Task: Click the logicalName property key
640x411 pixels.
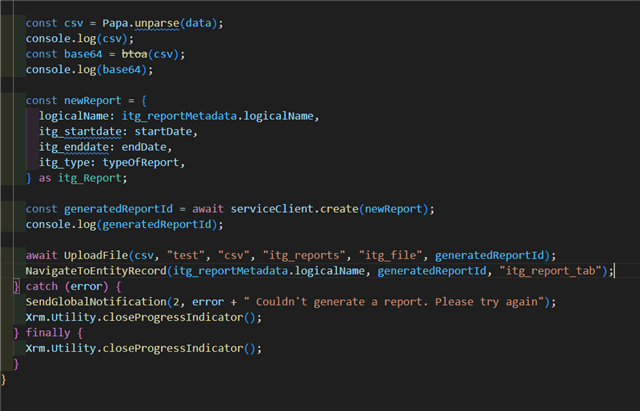Action: click(x=74, y=116)
